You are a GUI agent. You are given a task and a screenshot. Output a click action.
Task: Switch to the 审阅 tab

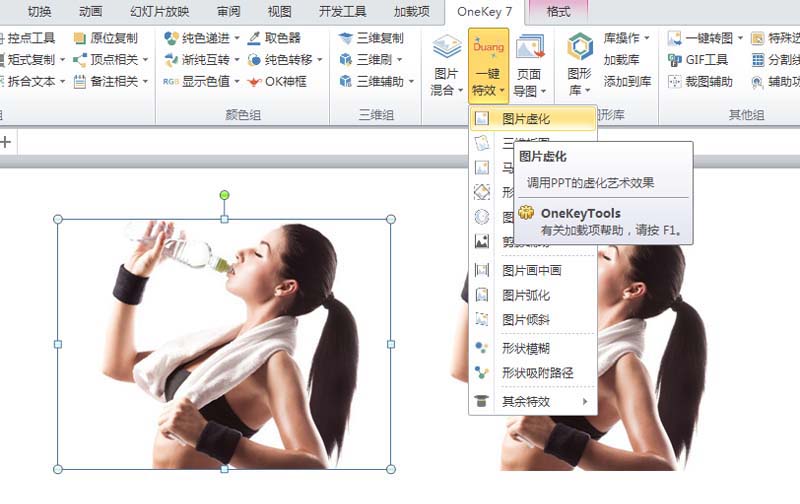(229, 12)
